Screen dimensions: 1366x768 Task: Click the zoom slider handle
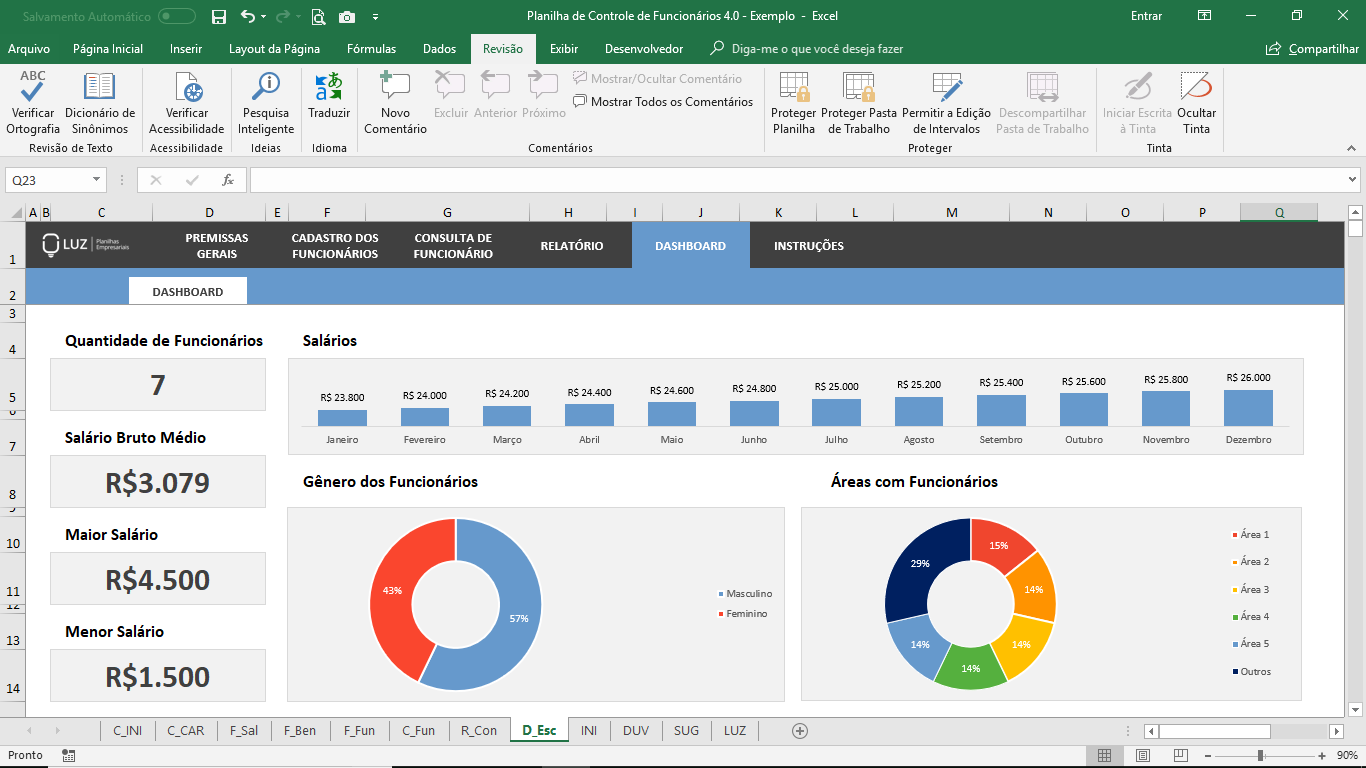point(1260,756)
